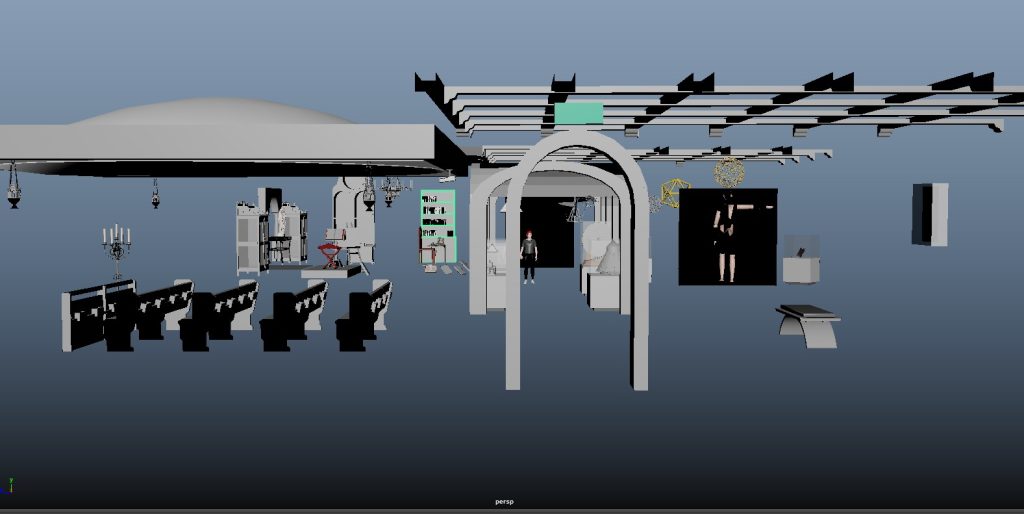The image size is (1024, 514).
Task: Select the standing candelabra with candles
Action: (116, 251)
